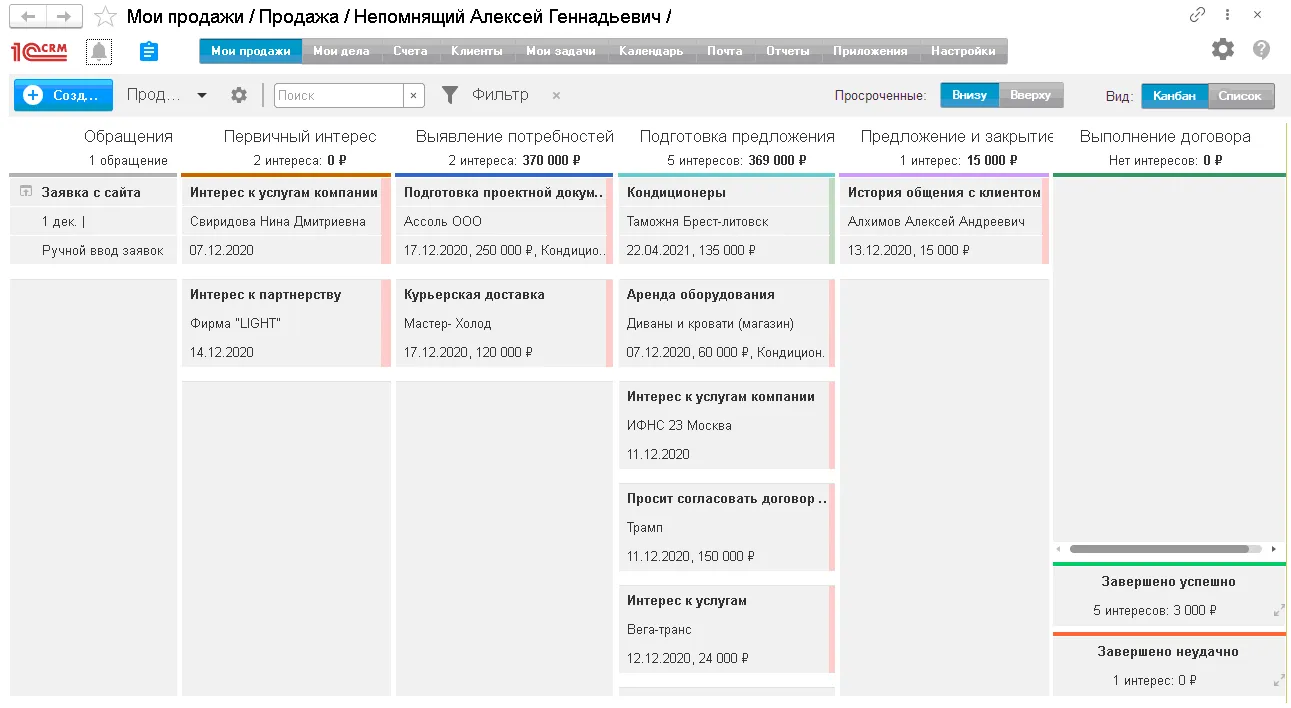Screen dimensions: 1291x708
Task: Click the Выявление потребностей column header
Action: click(x=515, y=136)
